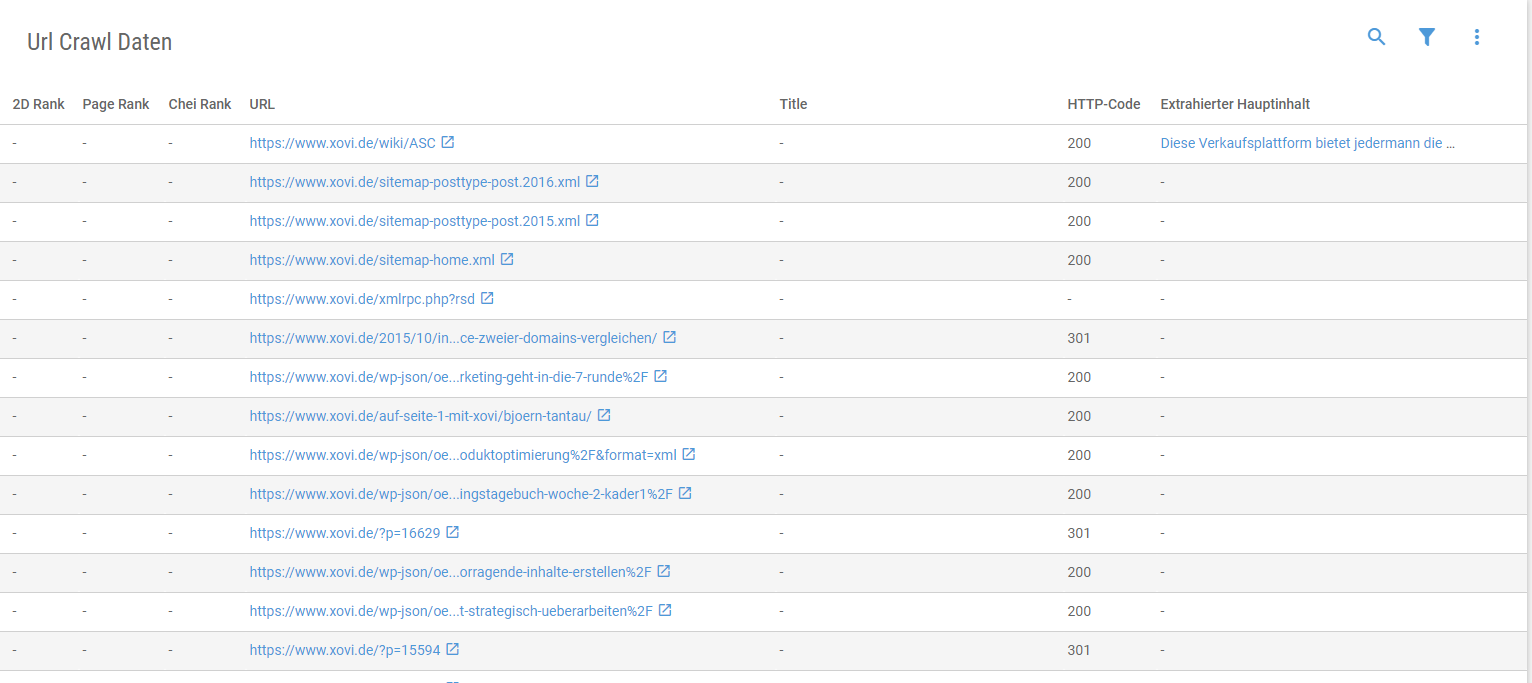Image resolution: width=1532 pixels, height=683 pixels.
Task: Follow the rketing-geht-in-die-7-runde link
Action: tap(449, 377)
